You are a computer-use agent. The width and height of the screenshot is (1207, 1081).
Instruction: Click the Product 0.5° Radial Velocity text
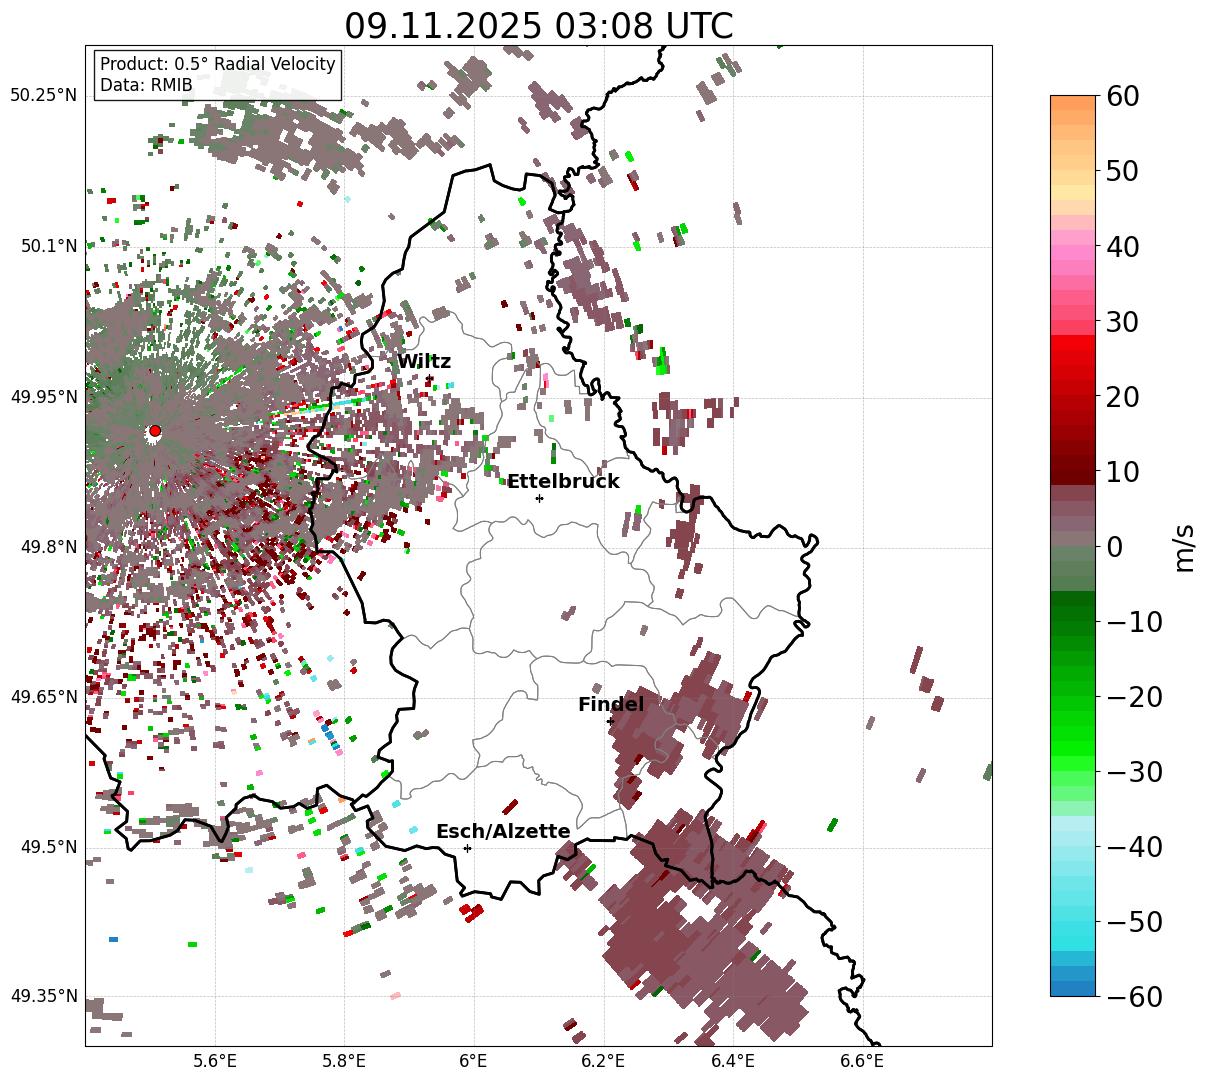pos(217,64)
